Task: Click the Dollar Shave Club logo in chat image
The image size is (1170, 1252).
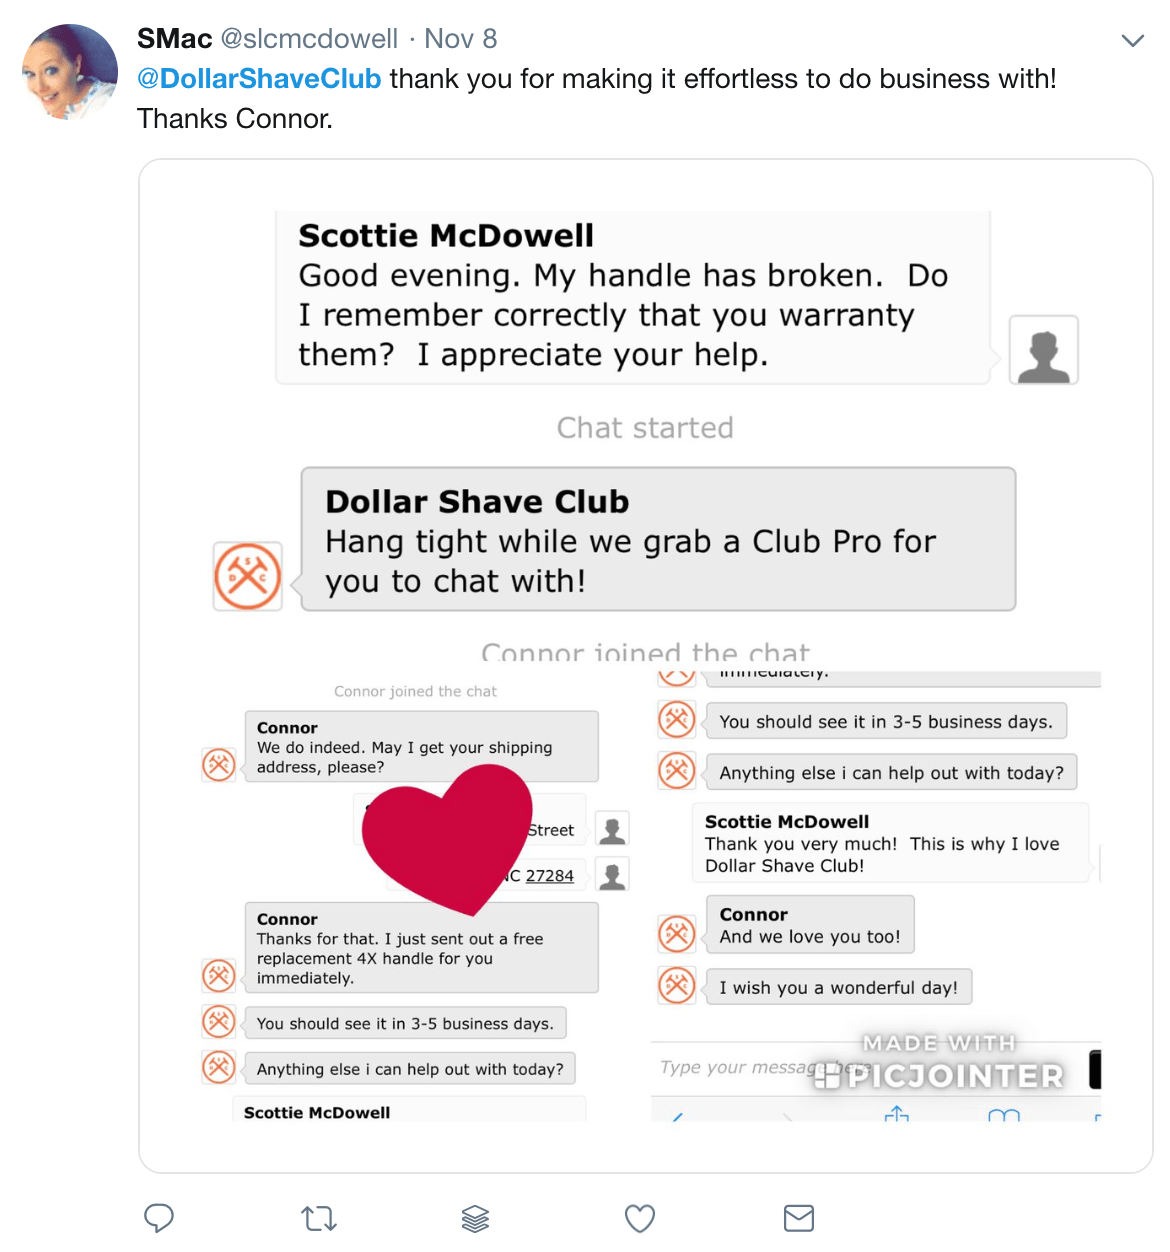Action: pyautogui.click(x=247, y=576)
